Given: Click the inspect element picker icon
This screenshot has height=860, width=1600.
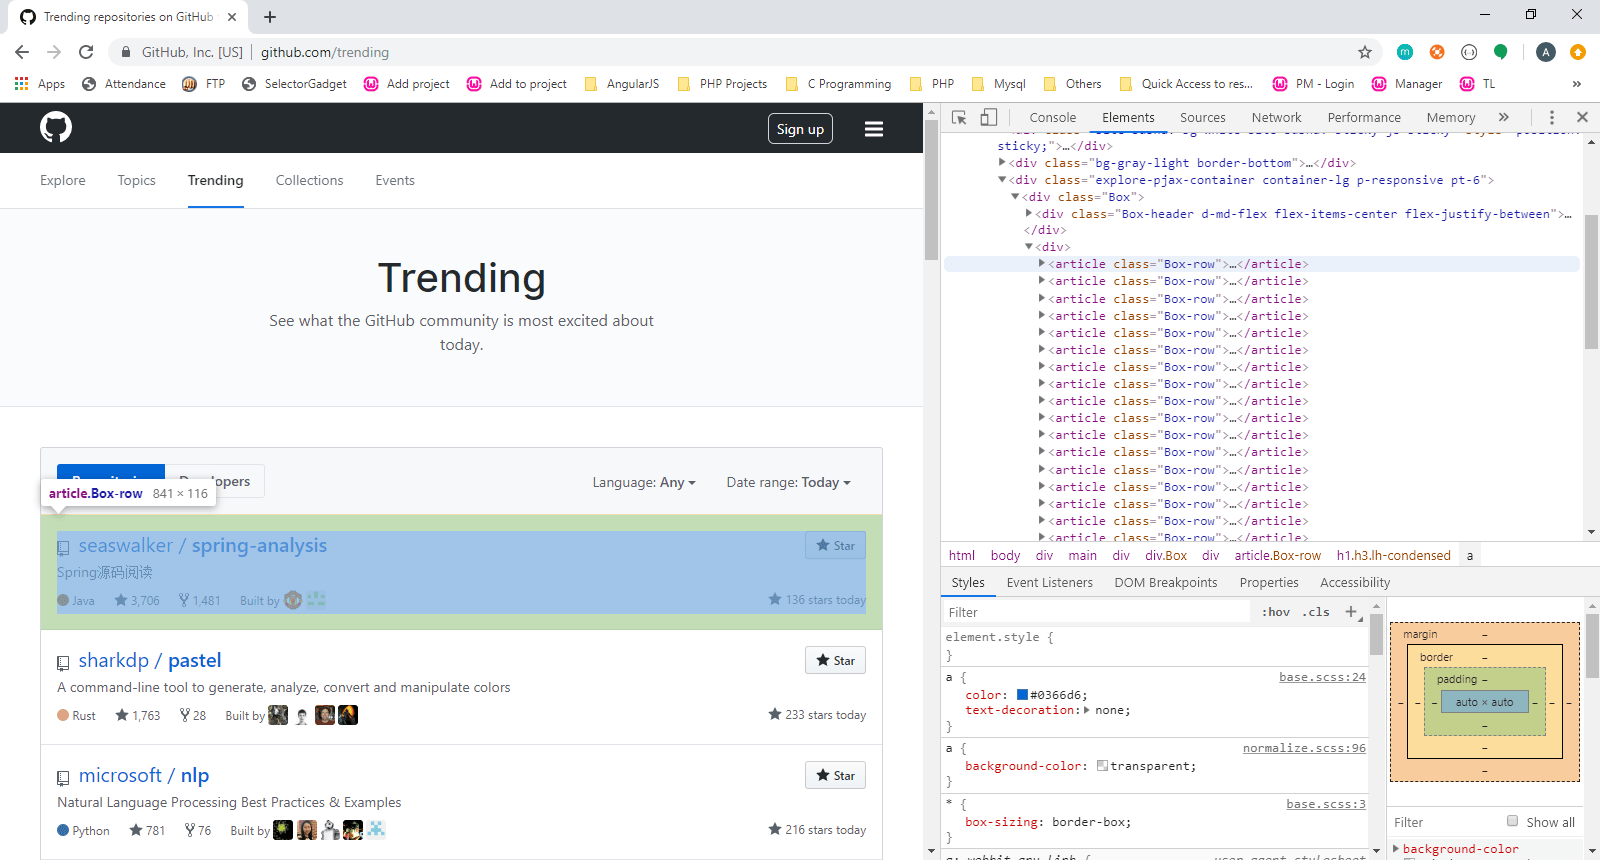Looking at the screenshot, I should tap(959, 117).
